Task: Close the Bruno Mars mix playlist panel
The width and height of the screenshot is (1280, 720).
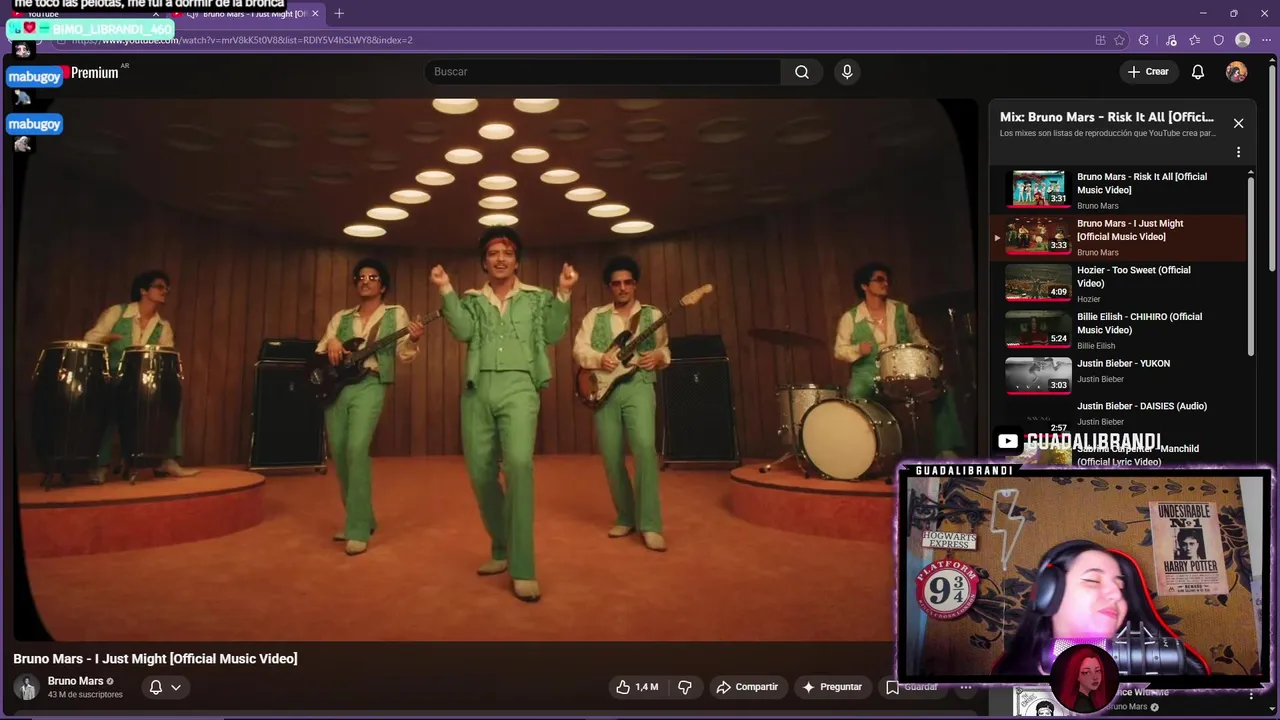Action: (1238, 123)
